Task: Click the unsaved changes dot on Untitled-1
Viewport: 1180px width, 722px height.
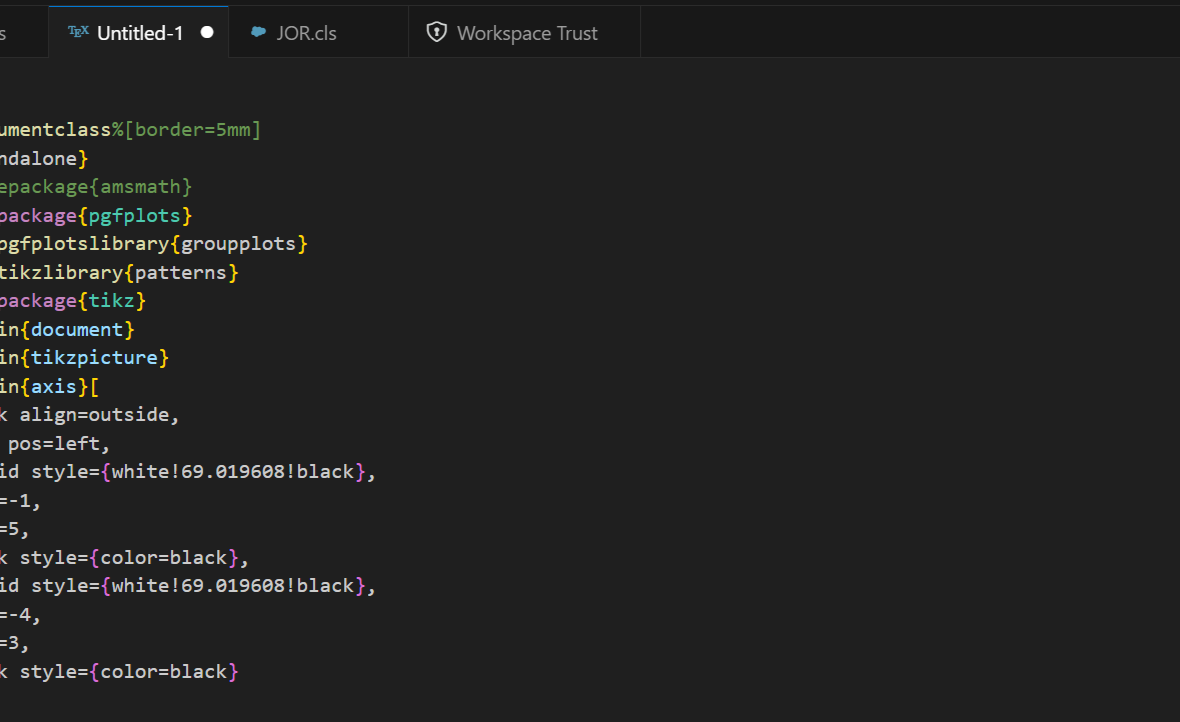Action: (x=207, y=32)
